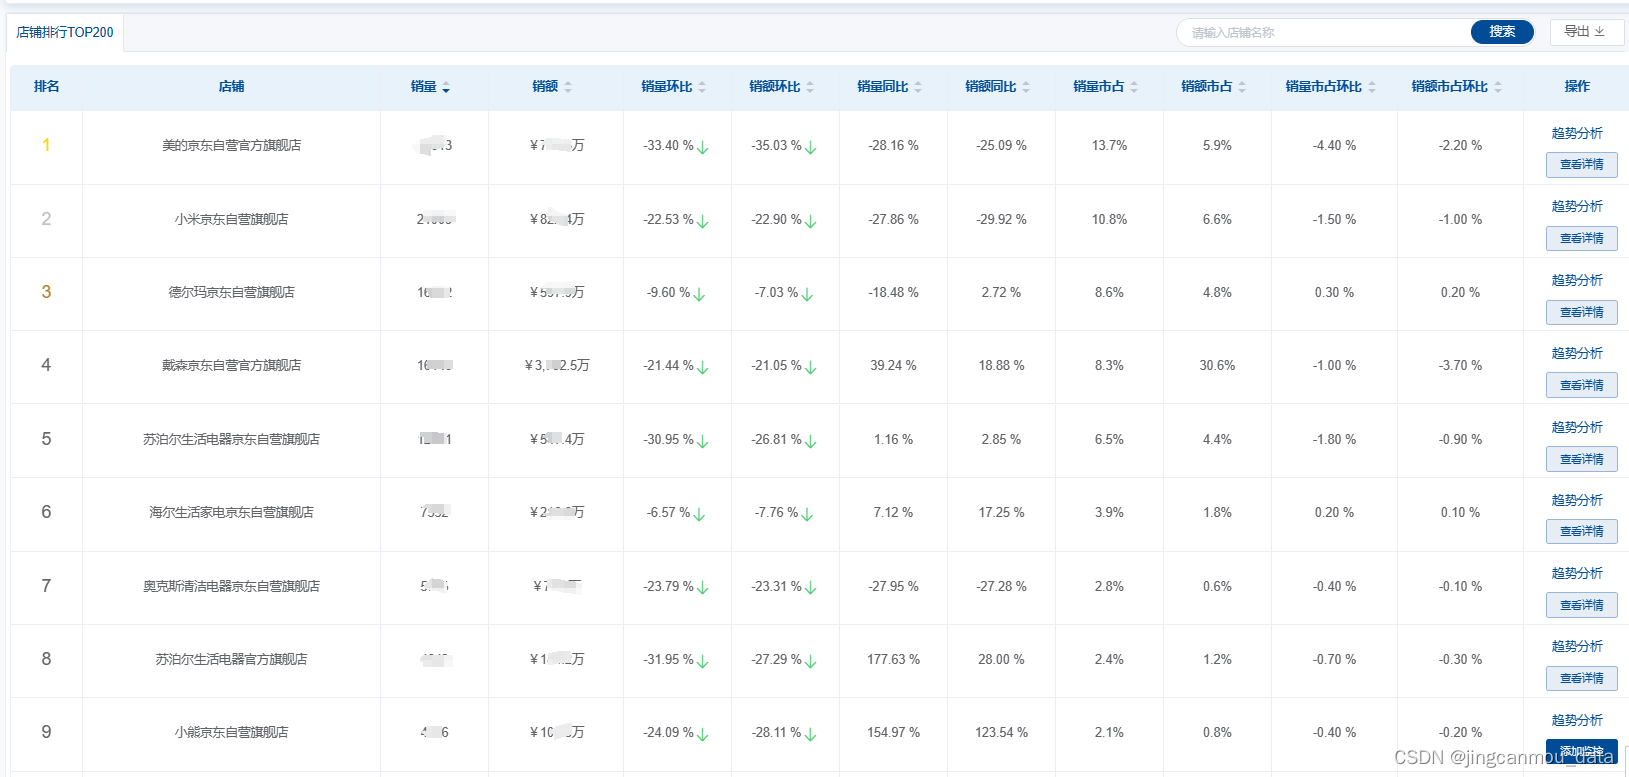Viewport: 1629px width, 777px height.
Task: Click 戴森 销额市占 value 30.6%
Action: [1217, 366]
